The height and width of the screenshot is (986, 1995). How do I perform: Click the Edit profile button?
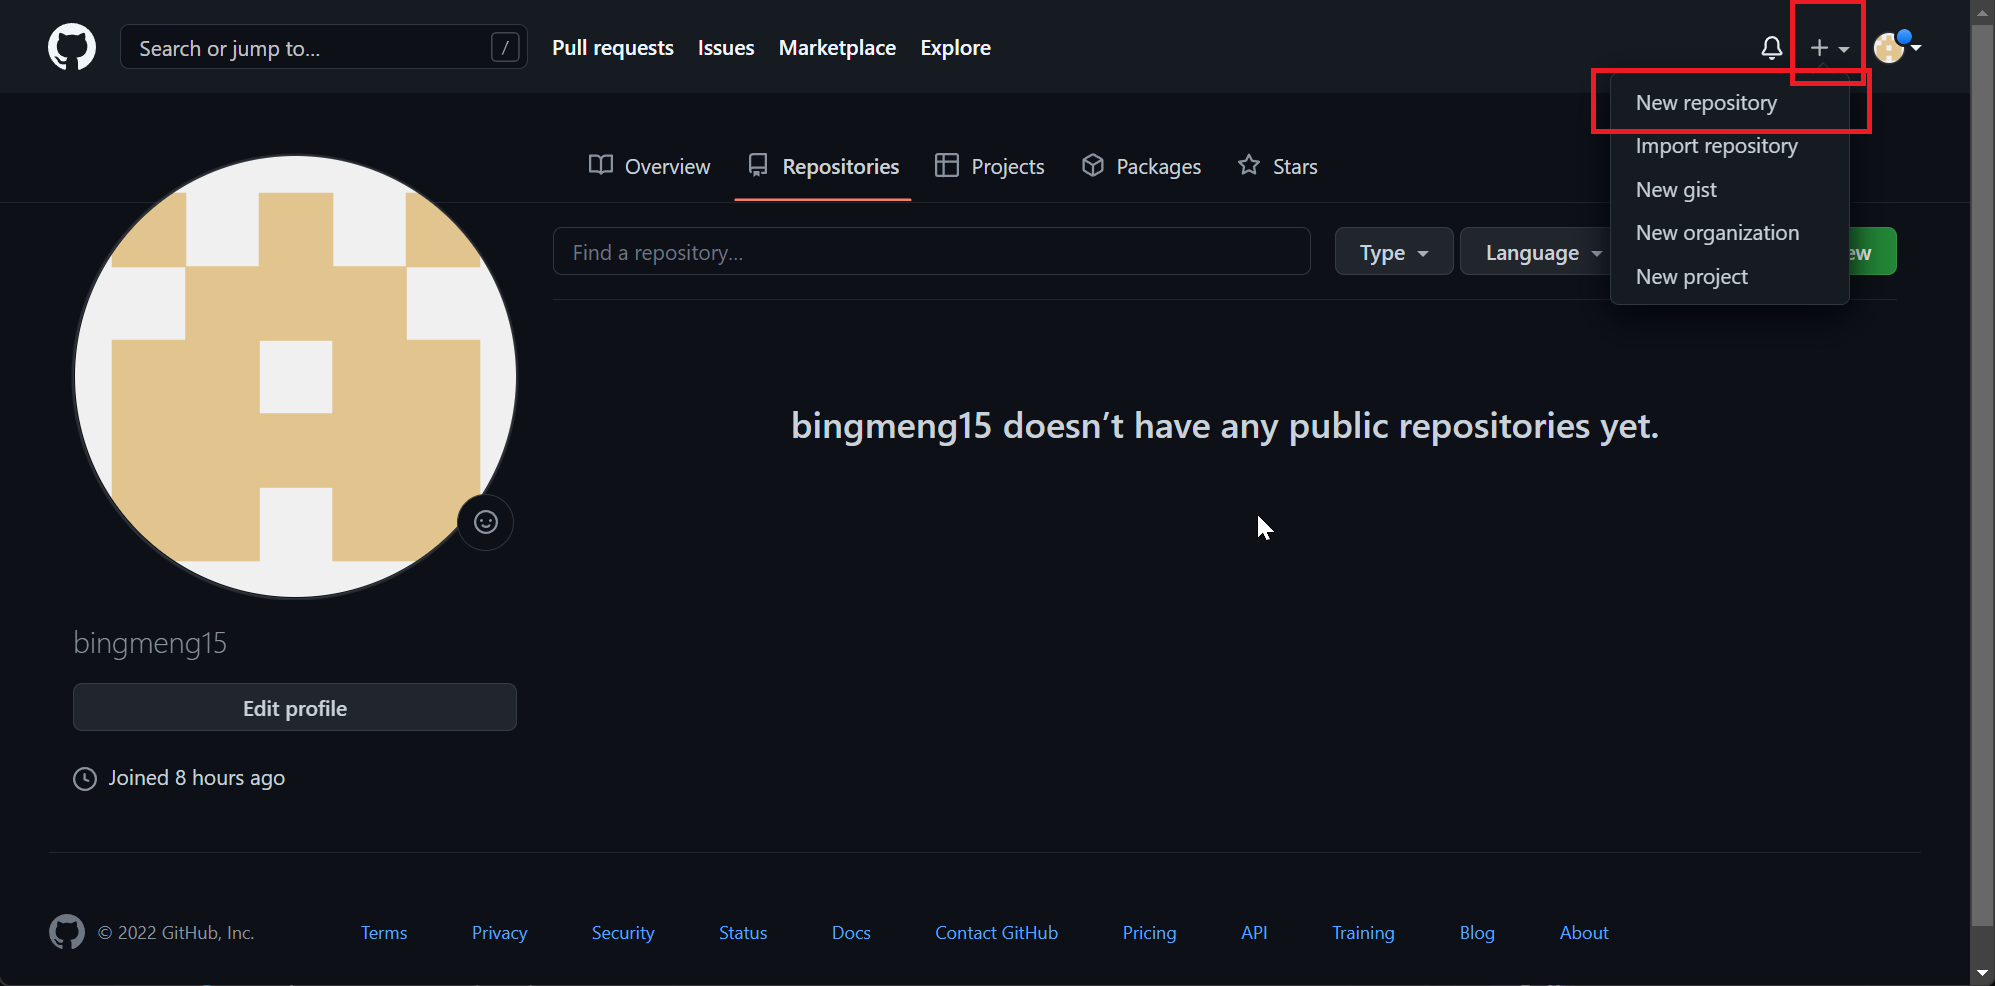point(295,708)
